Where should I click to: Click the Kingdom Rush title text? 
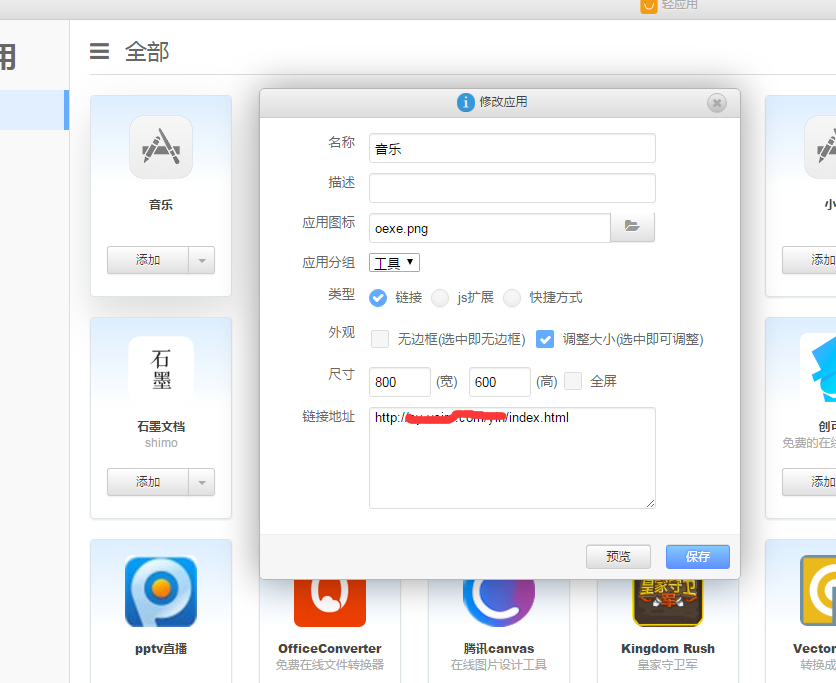tap(668, 649)
